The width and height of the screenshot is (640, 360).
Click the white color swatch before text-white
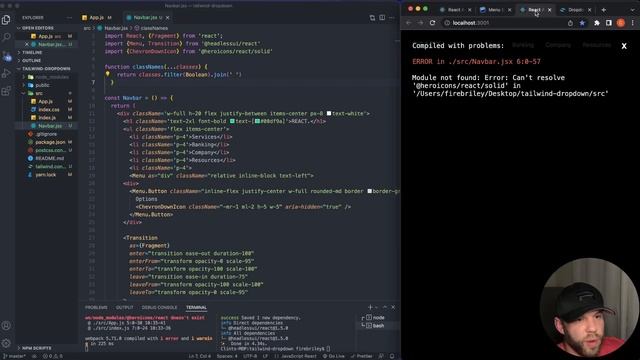329,113
